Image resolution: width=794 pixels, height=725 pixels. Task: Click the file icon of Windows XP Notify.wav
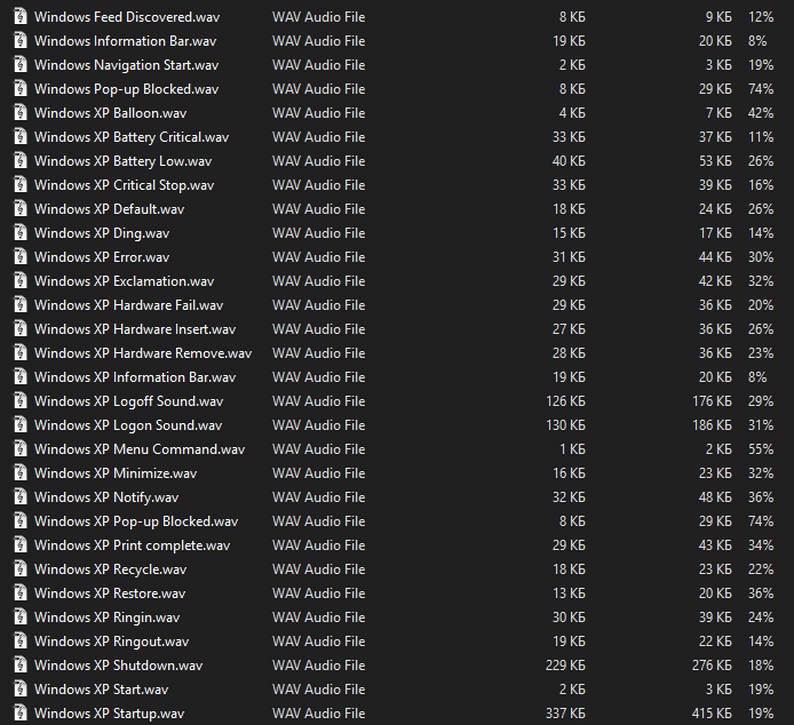point(20,497)
